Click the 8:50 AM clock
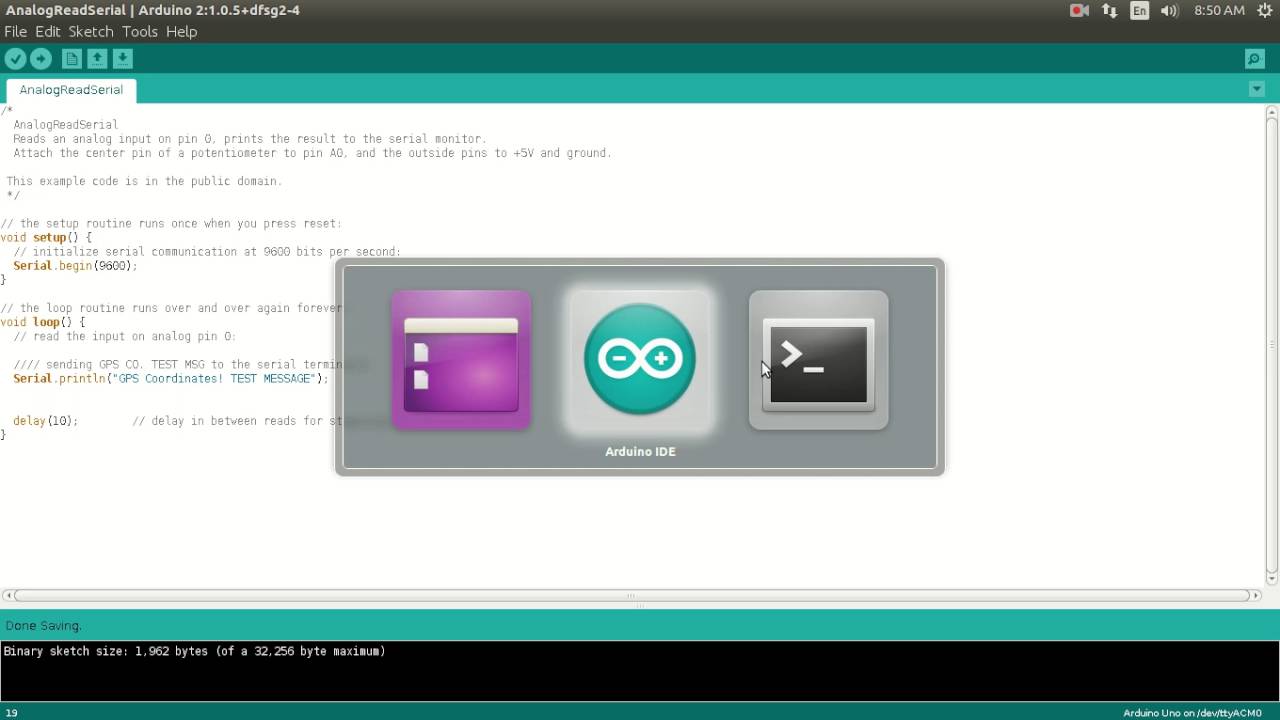Screen dimensions: 1280x720 click(1219, 10)
